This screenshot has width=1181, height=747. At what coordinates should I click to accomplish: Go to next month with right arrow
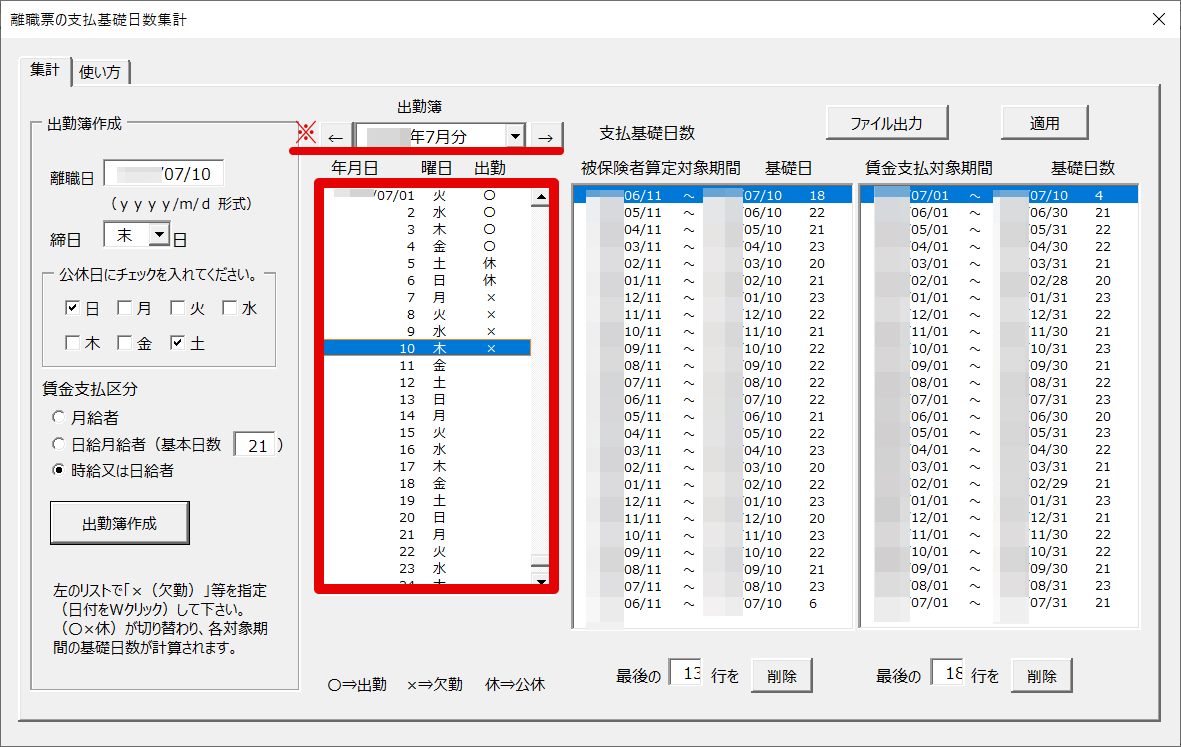coord(546,137)
